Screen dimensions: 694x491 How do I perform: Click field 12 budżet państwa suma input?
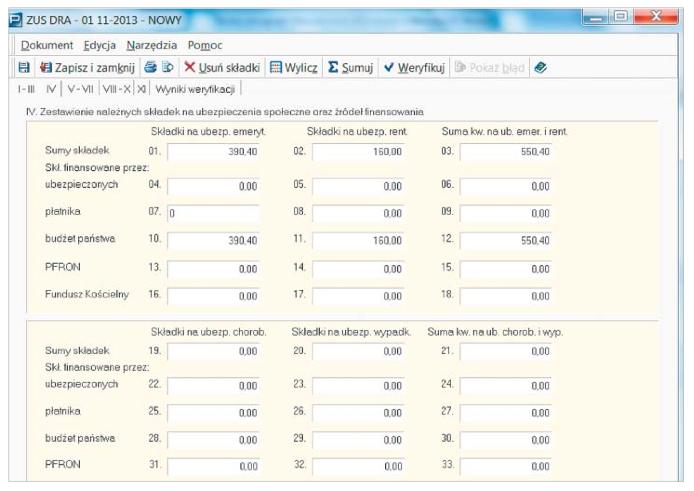[x=505, y=241]
